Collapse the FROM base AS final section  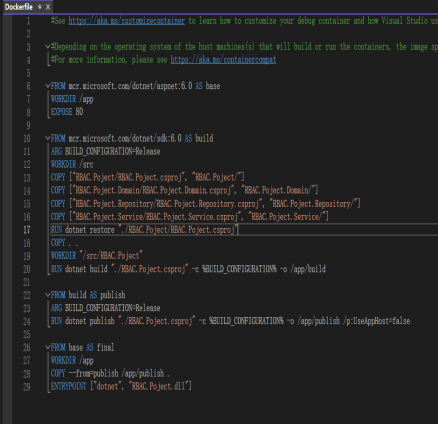click(48, 347)
